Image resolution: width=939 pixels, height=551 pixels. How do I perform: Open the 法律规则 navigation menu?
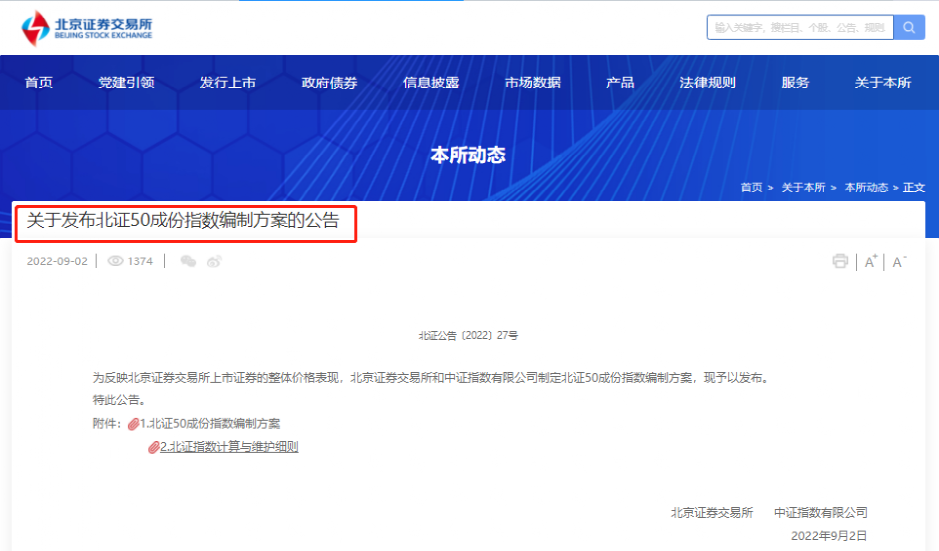pos(707,83)
